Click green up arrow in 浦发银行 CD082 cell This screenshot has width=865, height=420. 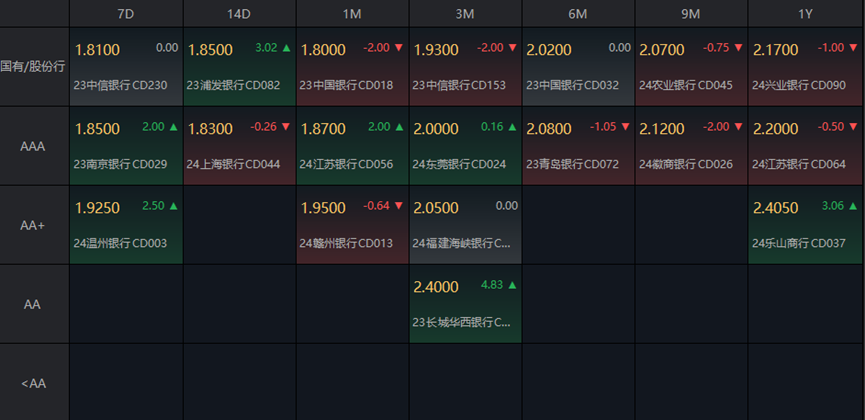point(288,47)
